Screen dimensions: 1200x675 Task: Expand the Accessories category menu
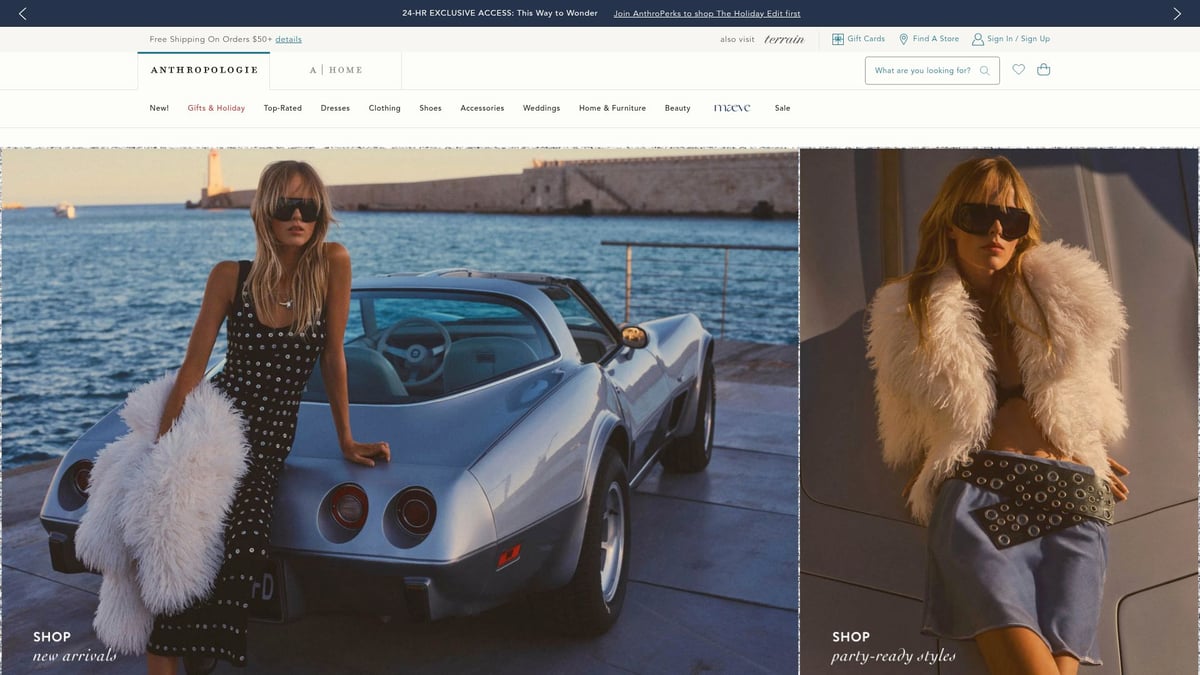[x=482, y=108]
